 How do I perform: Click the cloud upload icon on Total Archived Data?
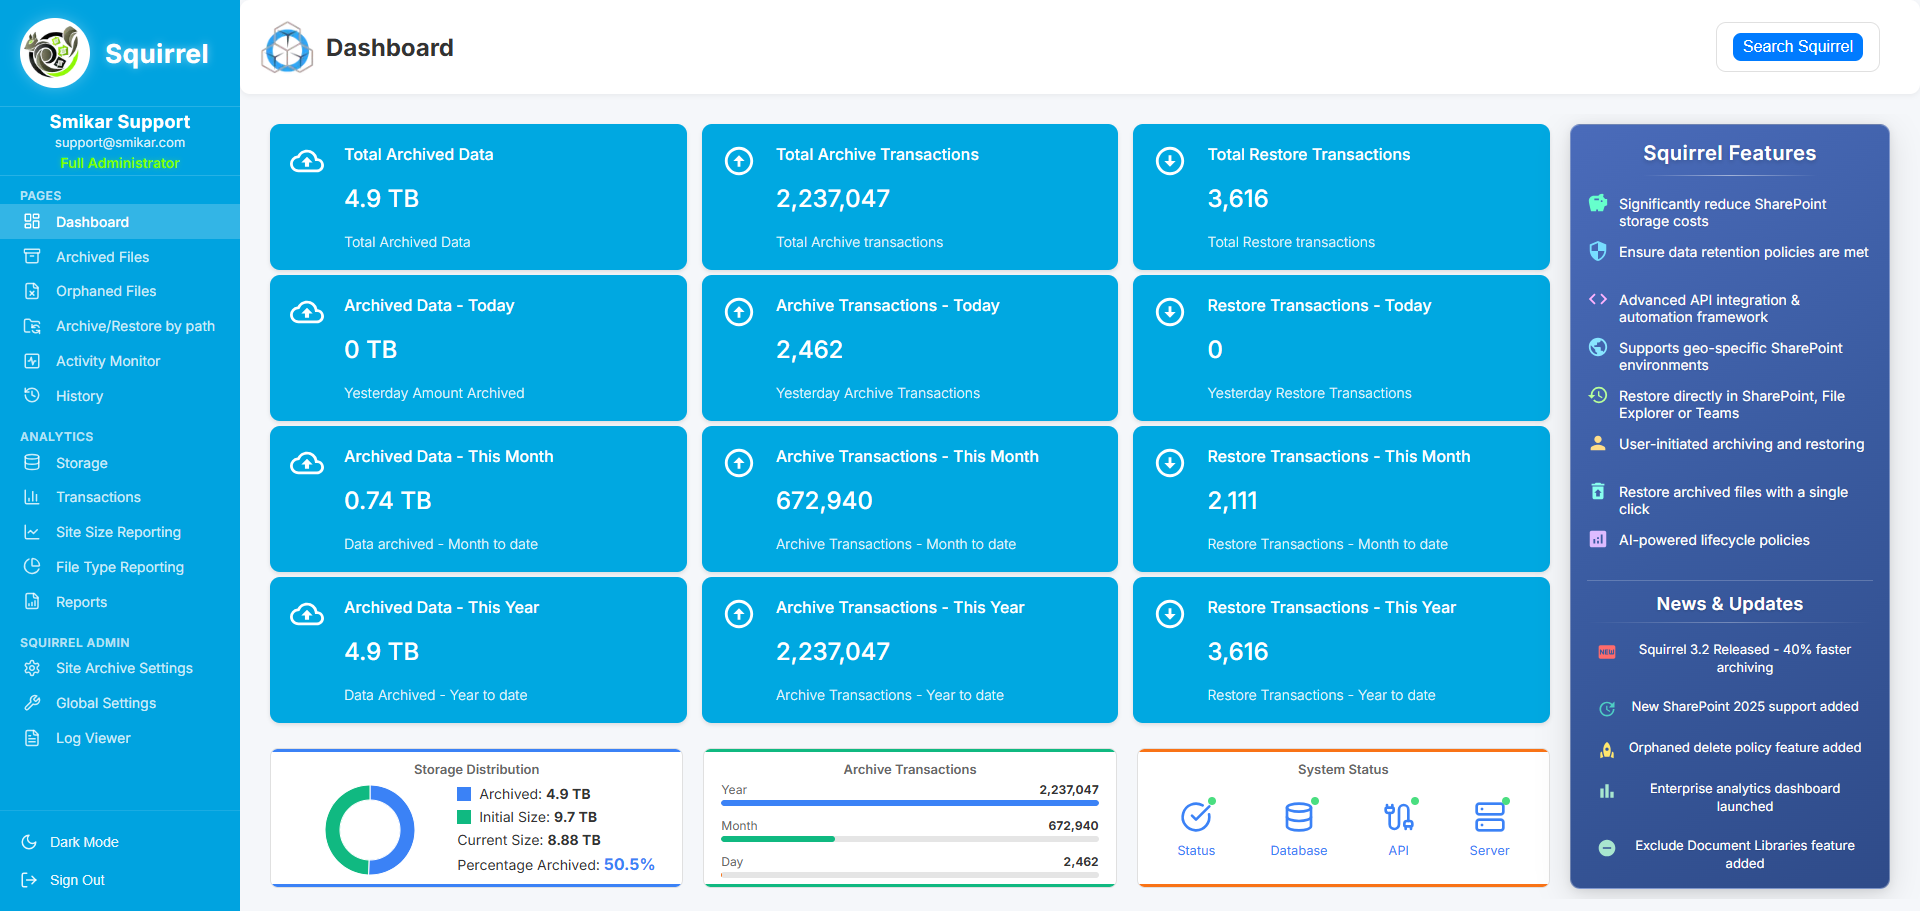point(307,161)
